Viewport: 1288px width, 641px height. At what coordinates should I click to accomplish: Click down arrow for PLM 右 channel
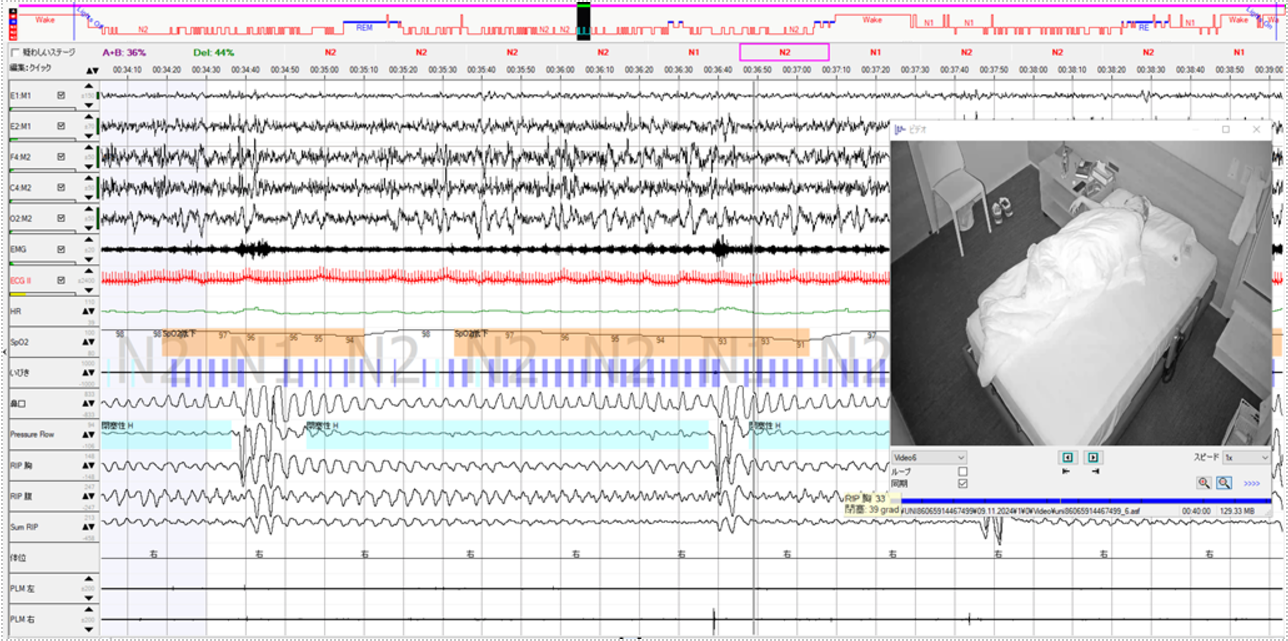pyautogui.click(x=89, y=629)
